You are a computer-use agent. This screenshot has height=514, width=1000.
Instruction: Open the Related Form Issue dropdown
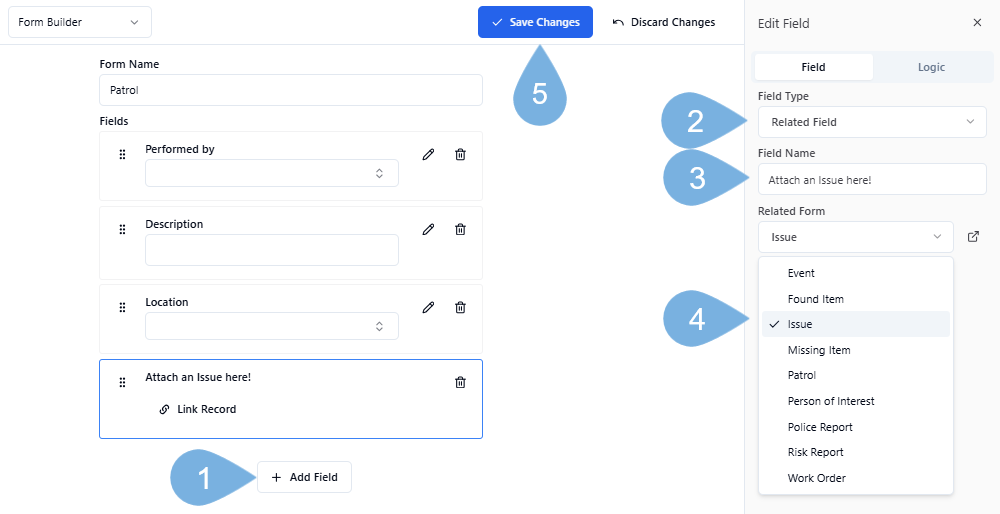tap(855, 237)
